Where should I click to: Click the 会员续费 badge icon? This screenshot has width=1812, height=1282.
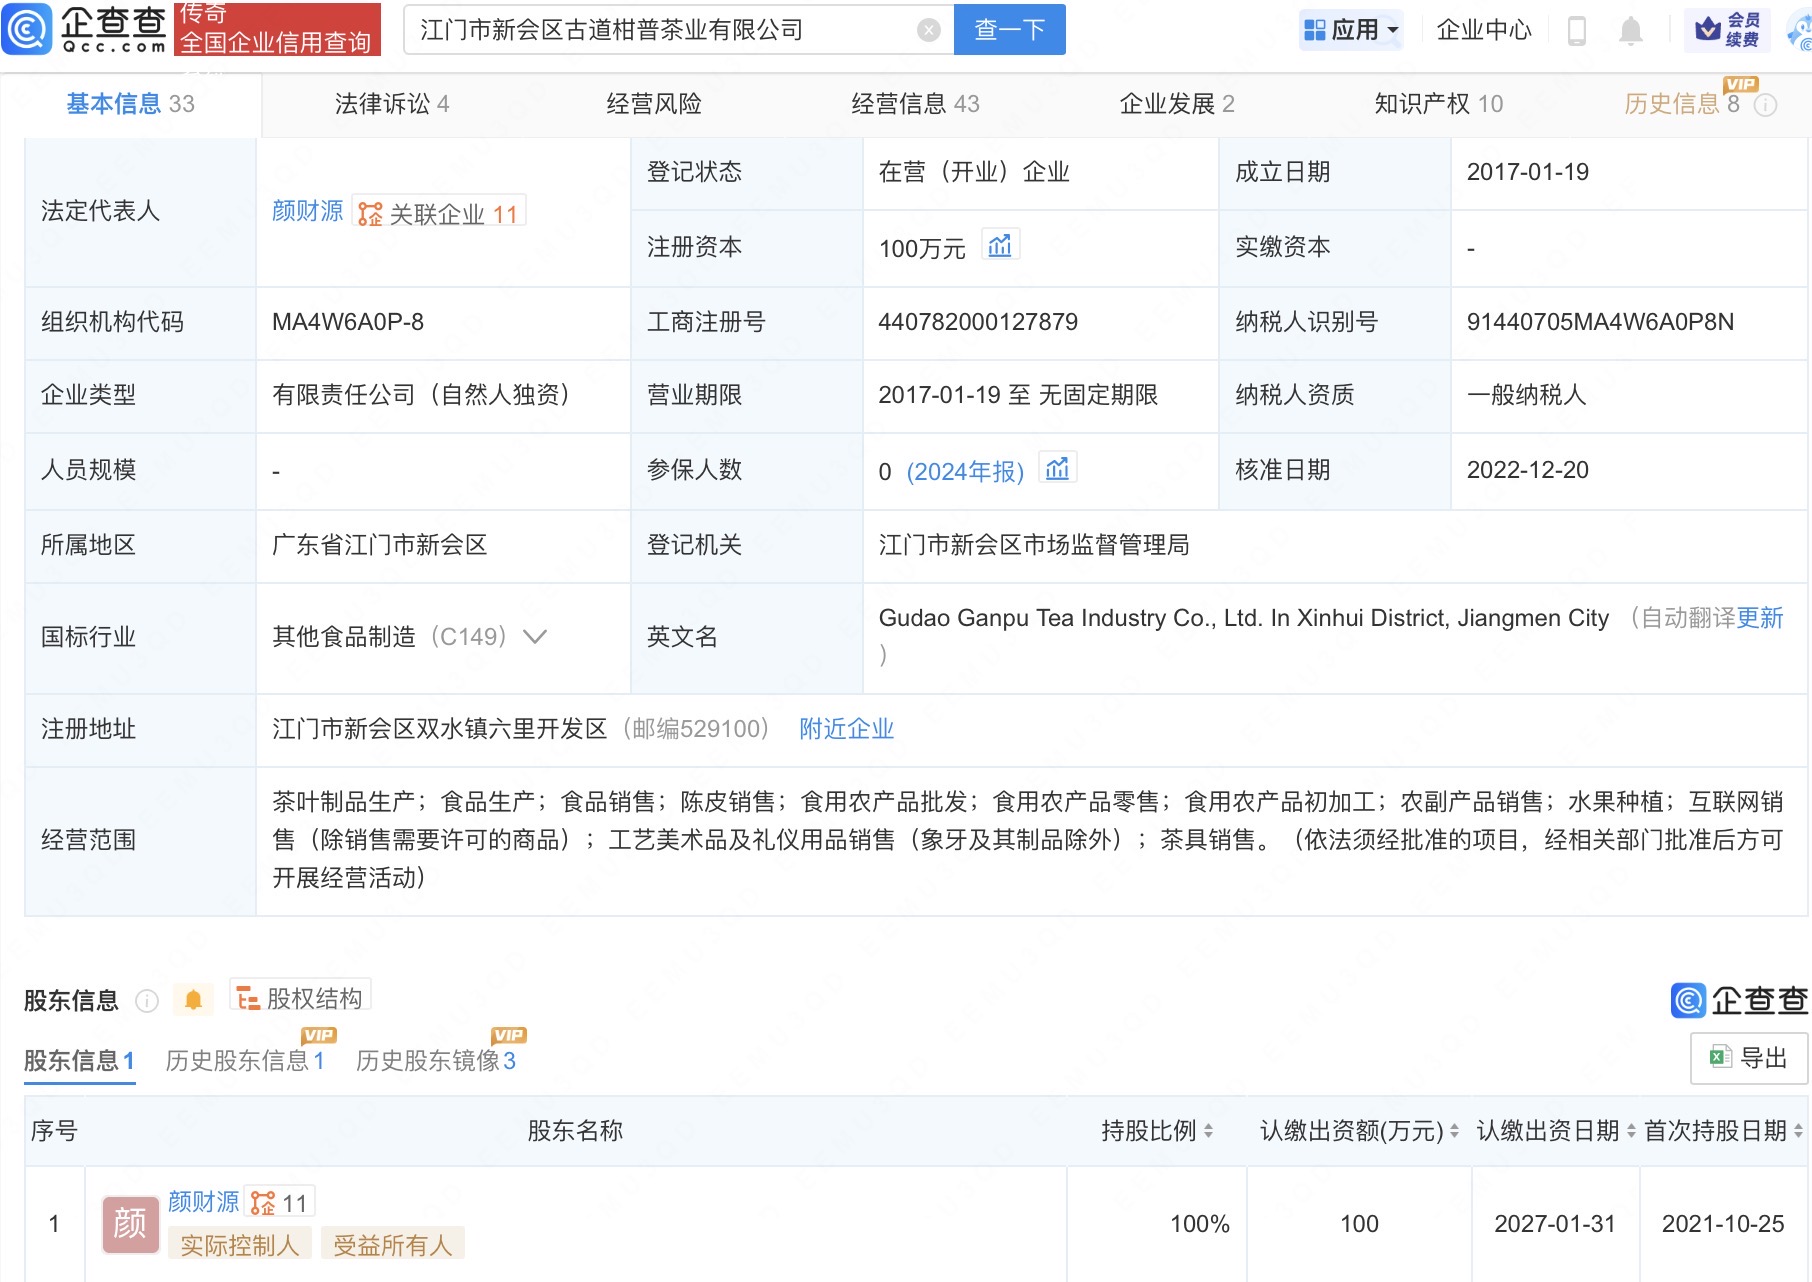pyautogui.click(x=1729, y=29)
